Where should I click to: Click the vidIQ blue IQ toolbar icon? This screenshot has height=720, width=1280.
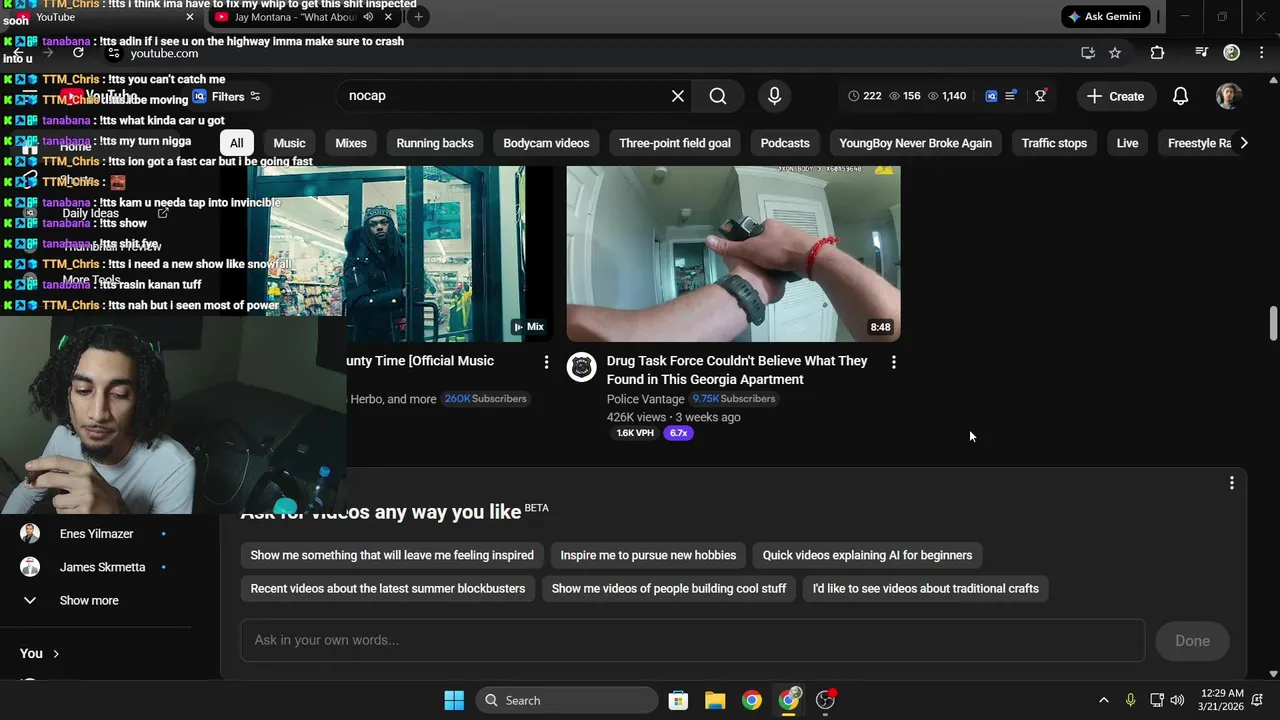click(991, 96)
